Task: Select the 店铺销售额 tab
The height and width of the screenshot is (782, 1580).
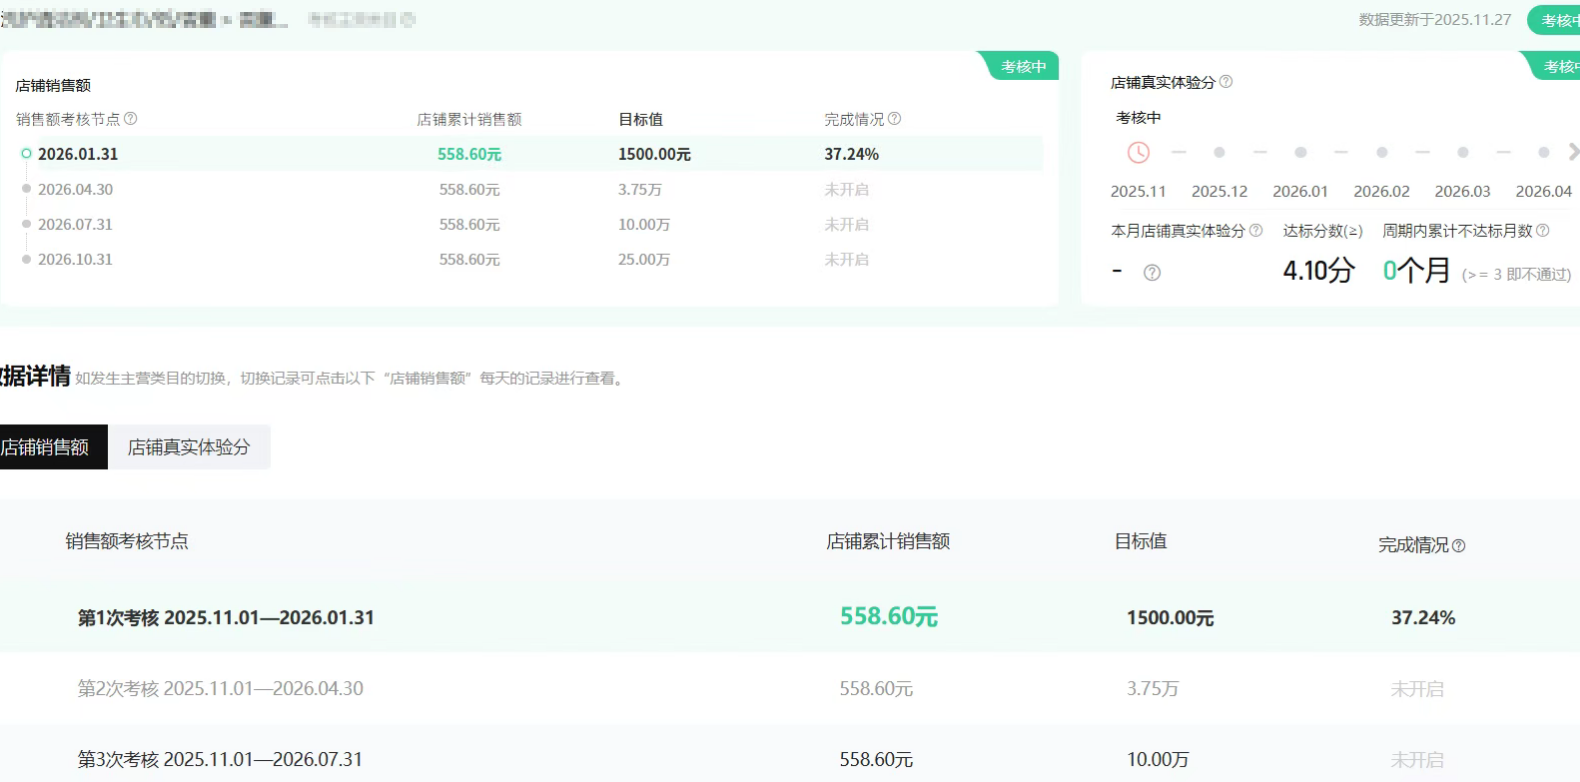Action: [47, 447]
